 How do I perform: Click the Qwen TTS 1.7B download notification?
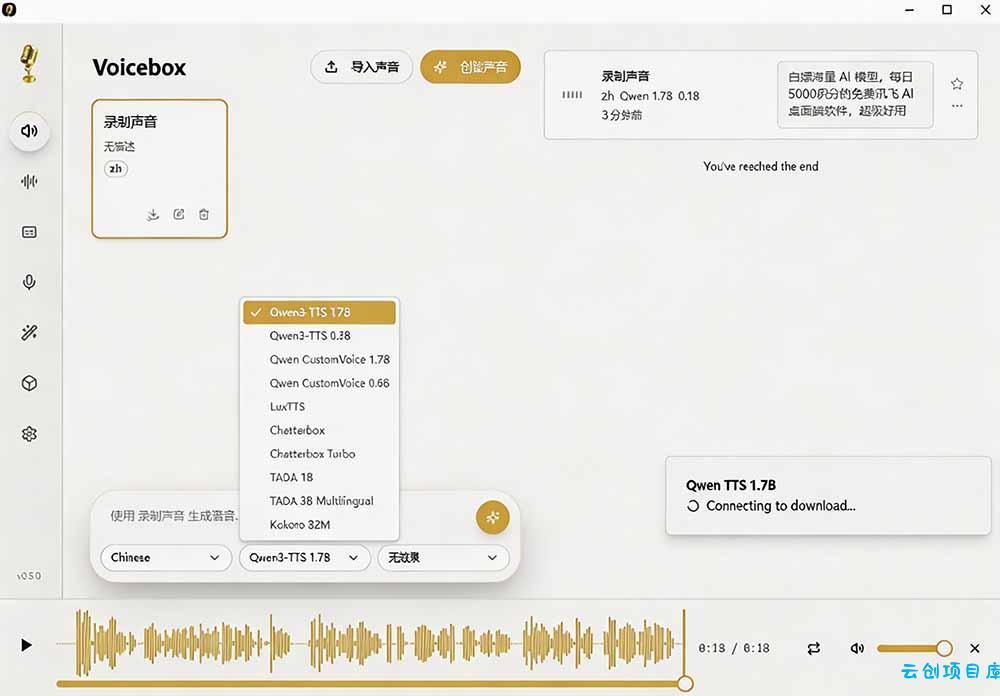(x=828, y=496)
